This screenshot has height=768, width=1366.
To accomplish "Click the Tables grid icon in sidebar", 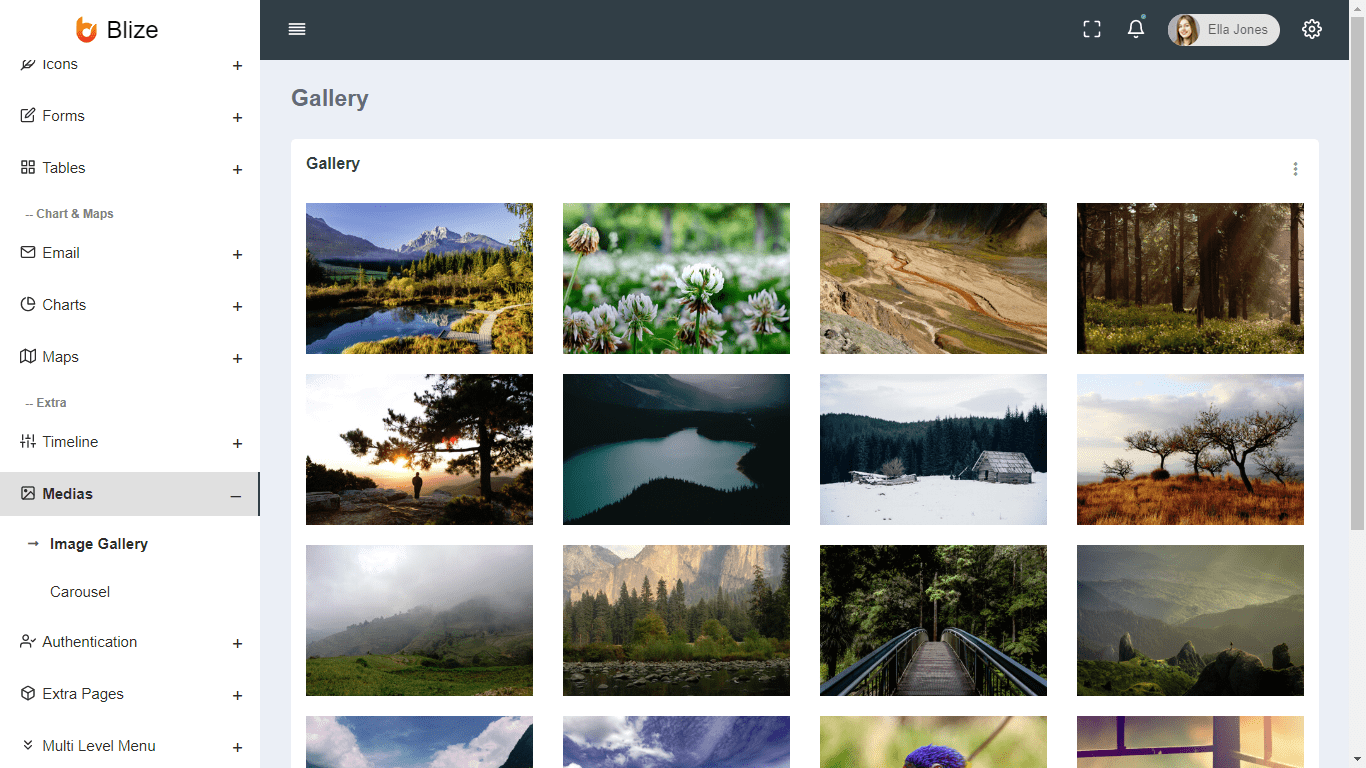I will click(28, 167).
